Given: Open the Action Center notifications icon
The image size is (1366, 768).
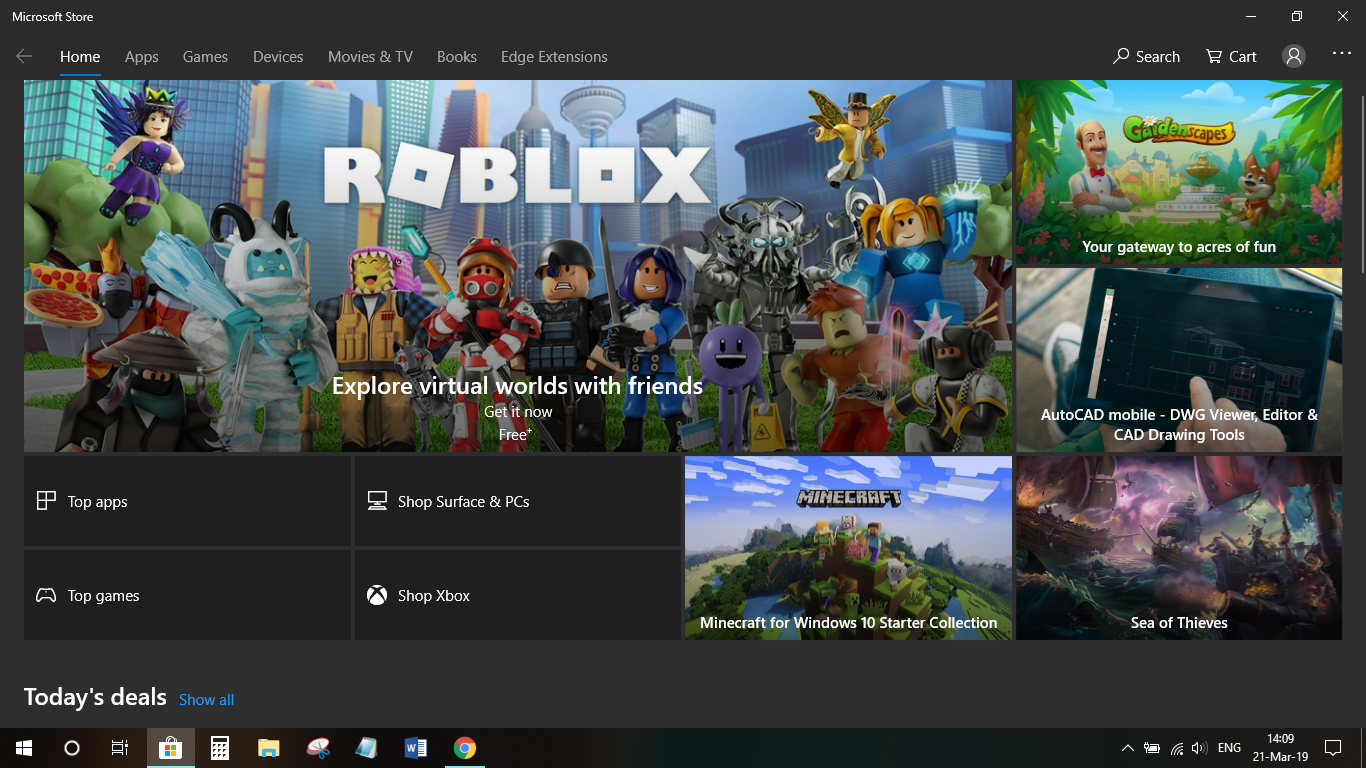Looking at the screenshot, I should coord(1333,748).
